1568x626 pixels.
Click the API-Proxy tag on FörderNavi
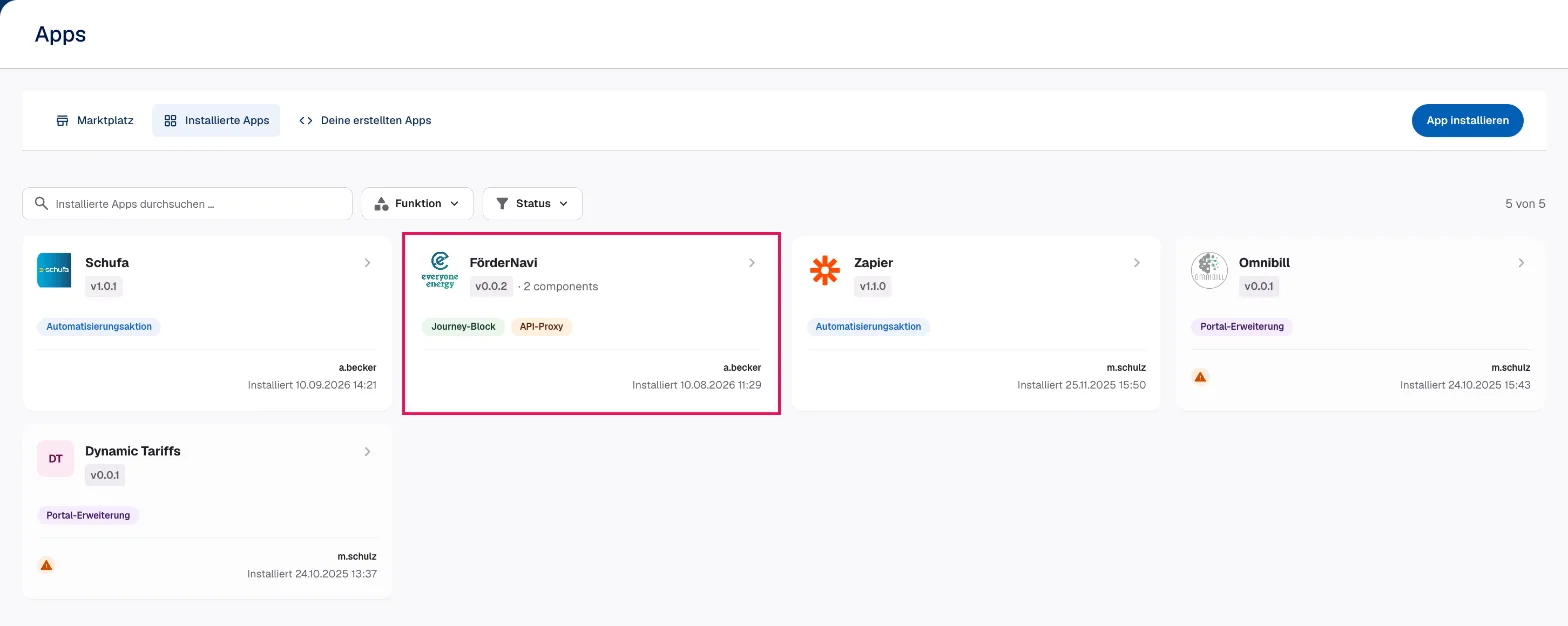tap(542, 327)
